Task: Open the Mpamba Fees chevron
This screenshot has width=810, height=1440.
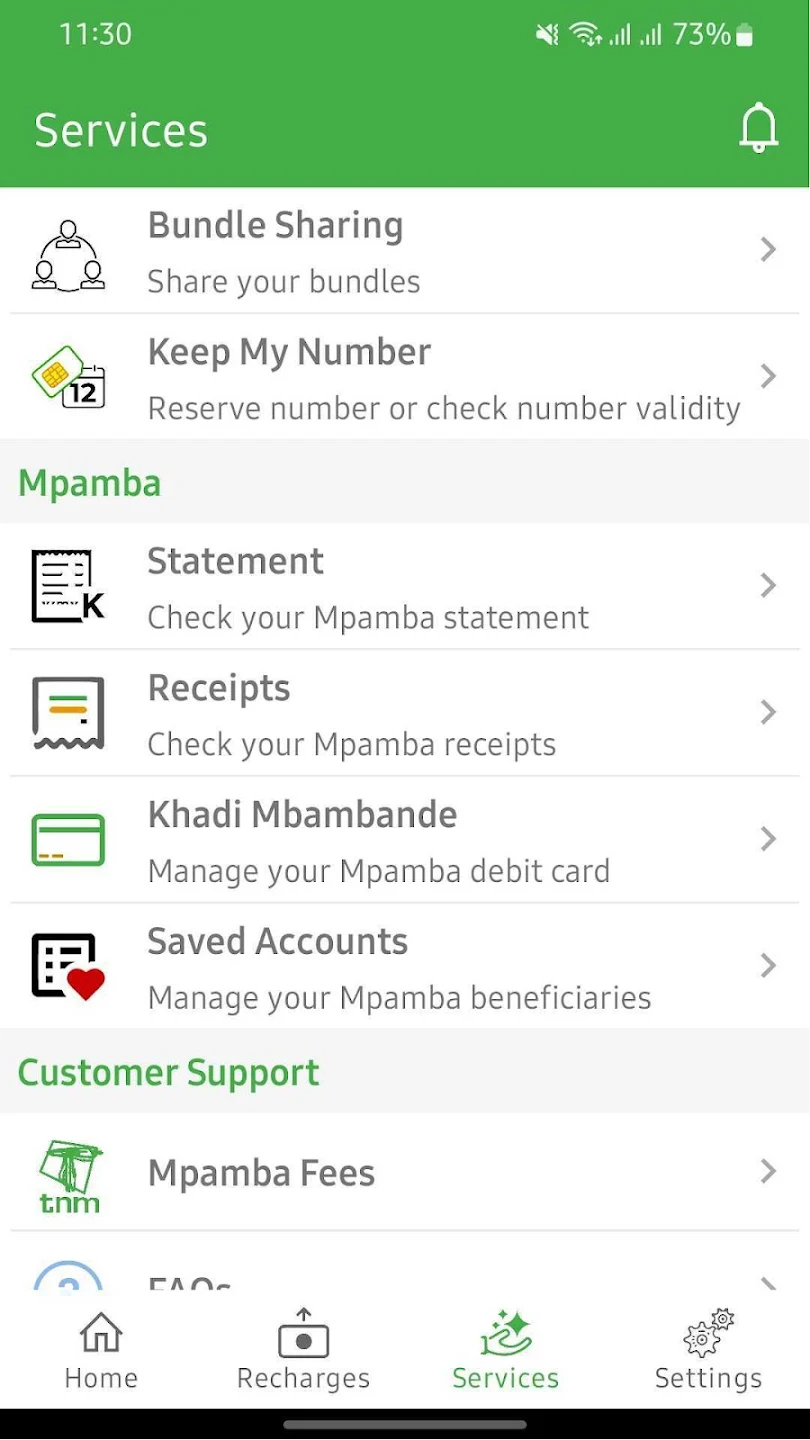Action: (768, 1172)
